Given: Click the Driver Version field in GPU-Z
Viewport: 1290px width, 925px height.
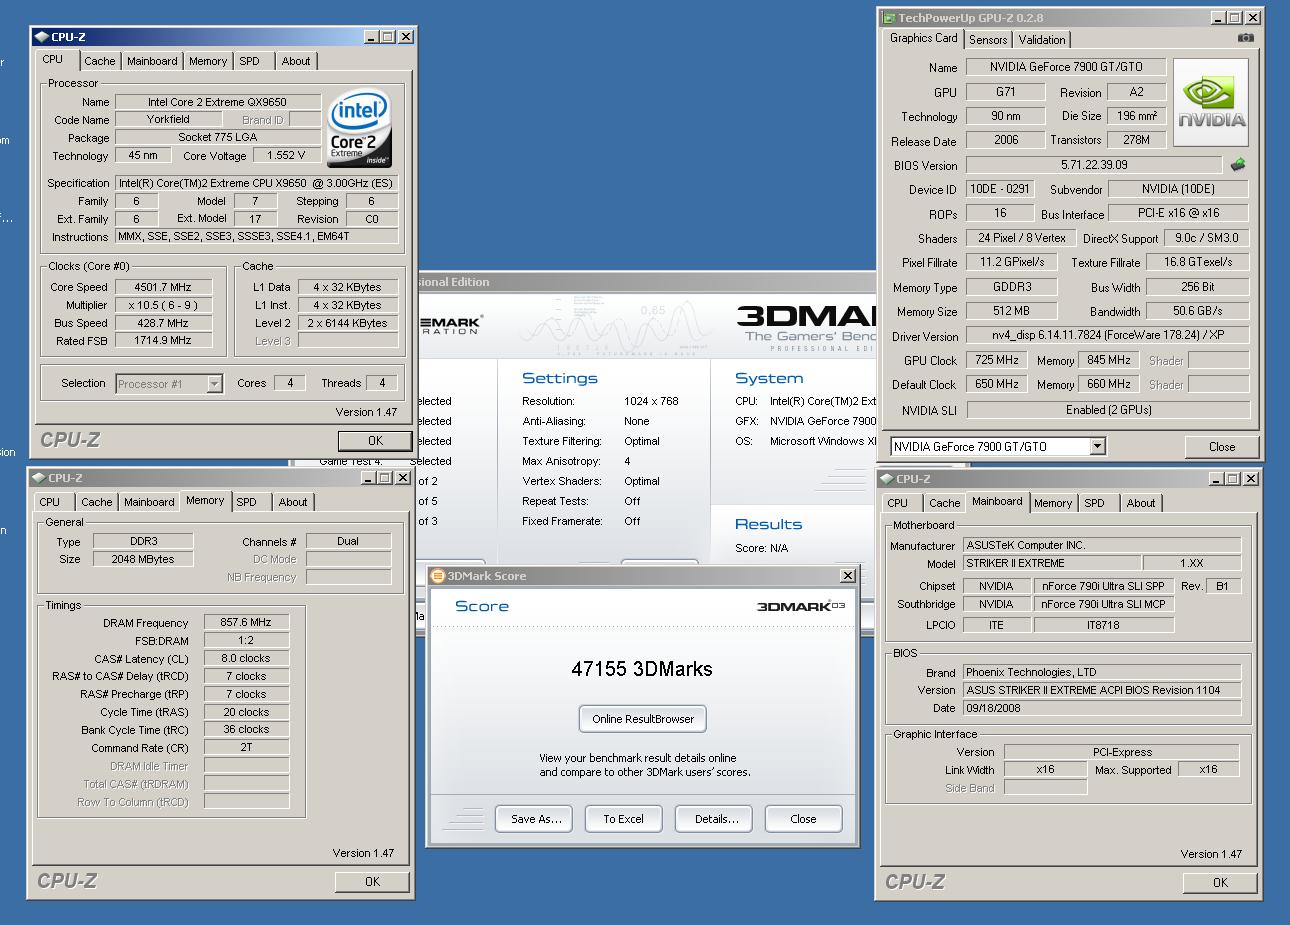Looking at the screenshot, I should pyautogui.click(x=1108, y=336).
